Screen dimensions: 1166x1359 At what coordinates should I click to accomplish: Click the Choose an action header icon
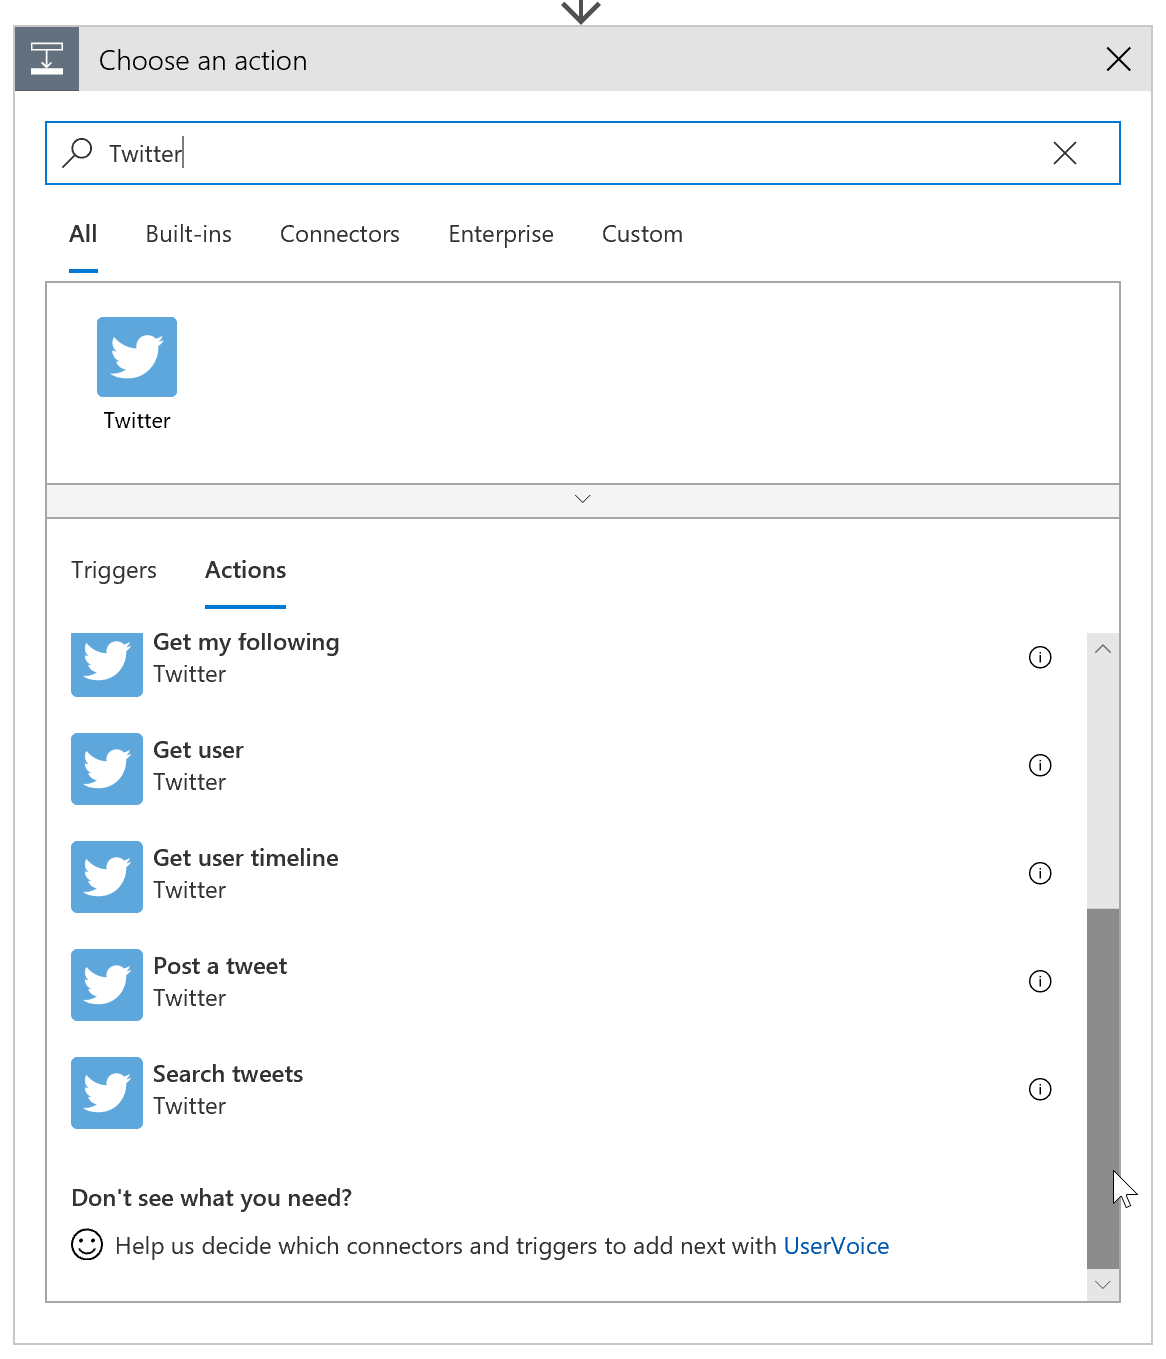47,59
